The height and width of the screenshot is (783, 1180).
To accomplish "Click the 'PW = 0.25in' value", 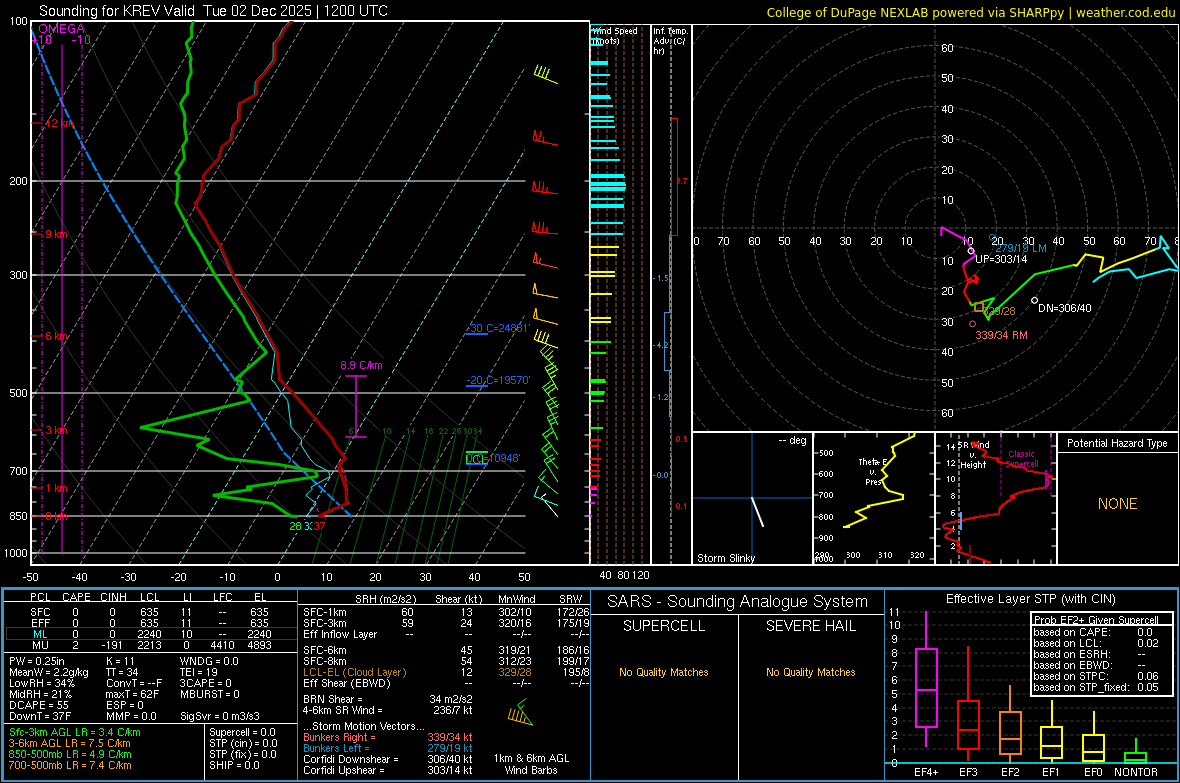I will 37,661.
